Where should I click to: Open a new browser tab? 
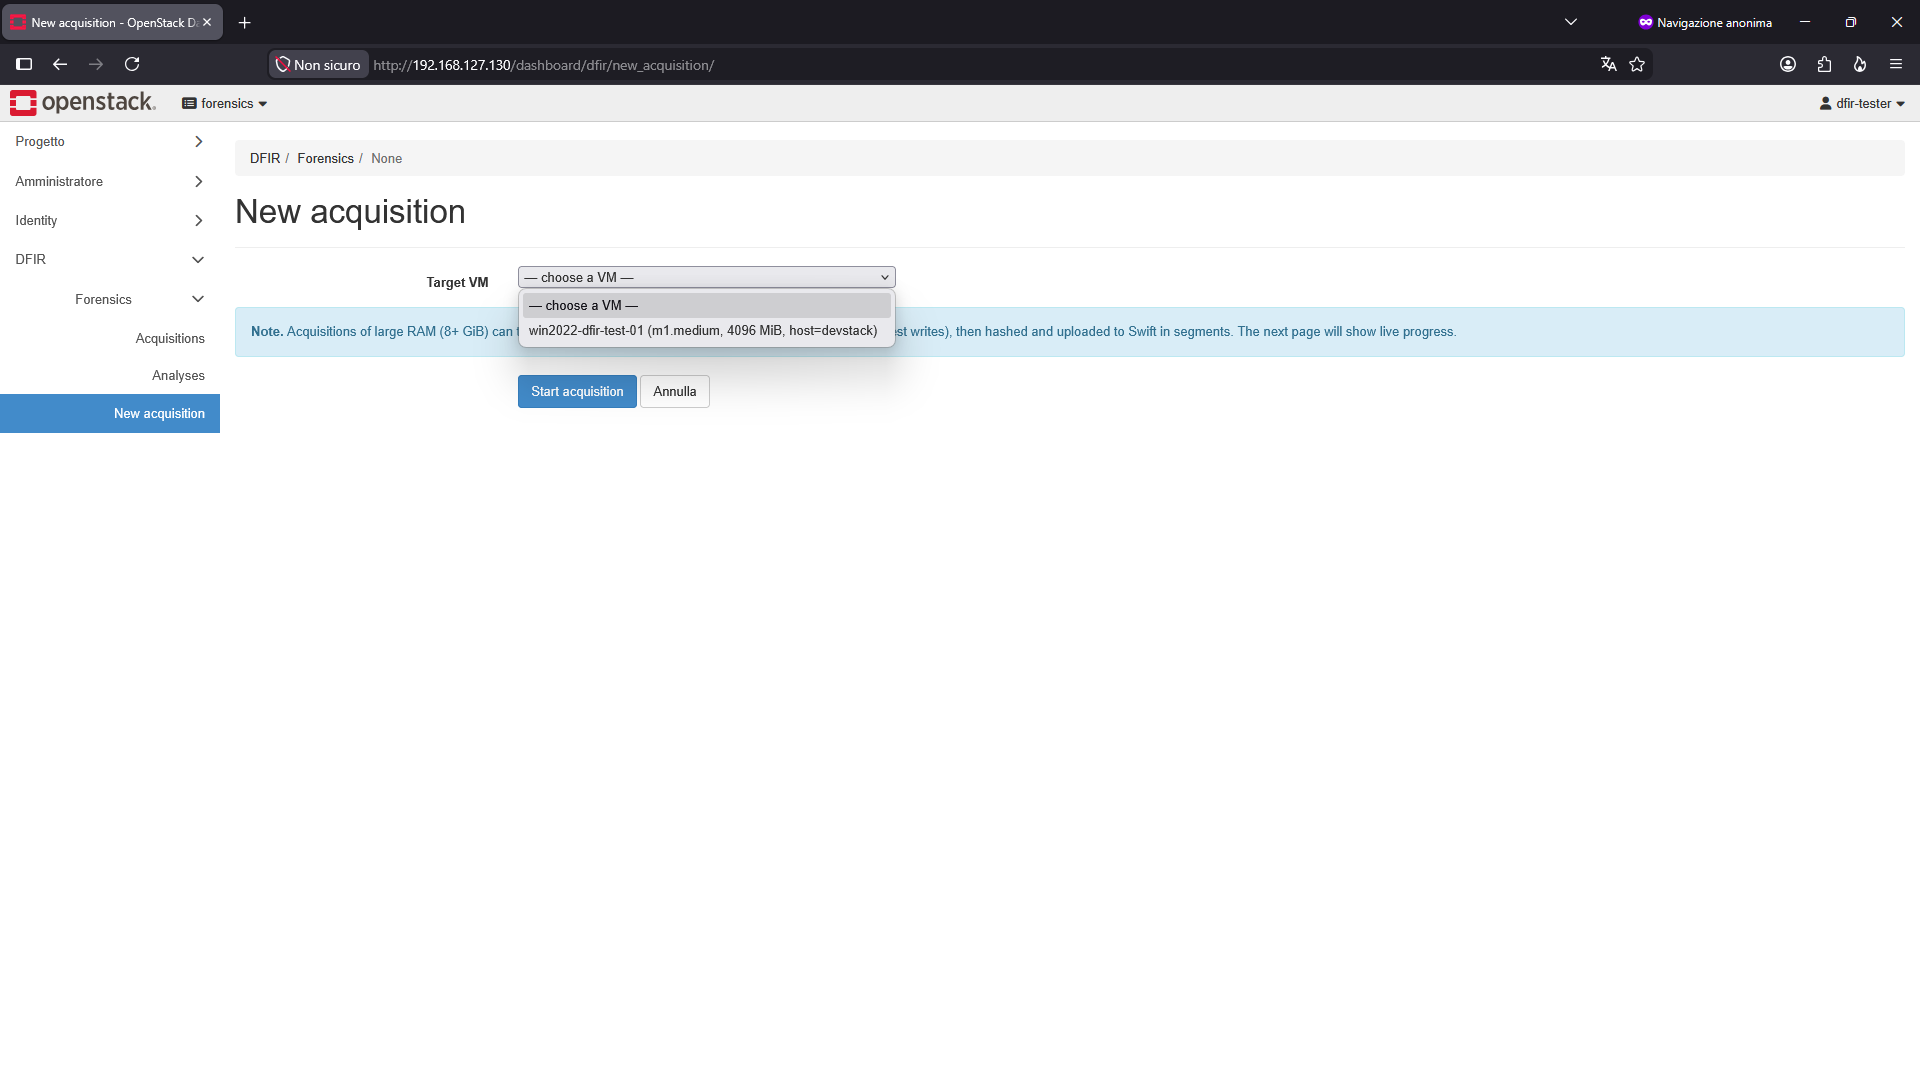click(x=245, y=22)
